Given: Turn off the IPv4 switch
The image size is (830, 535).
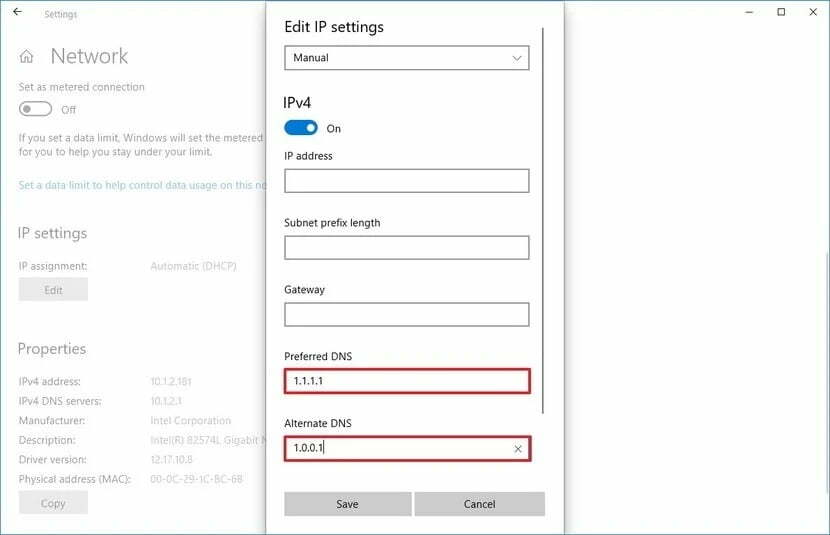Looking at the screenshot, I should tap(301, 128).
